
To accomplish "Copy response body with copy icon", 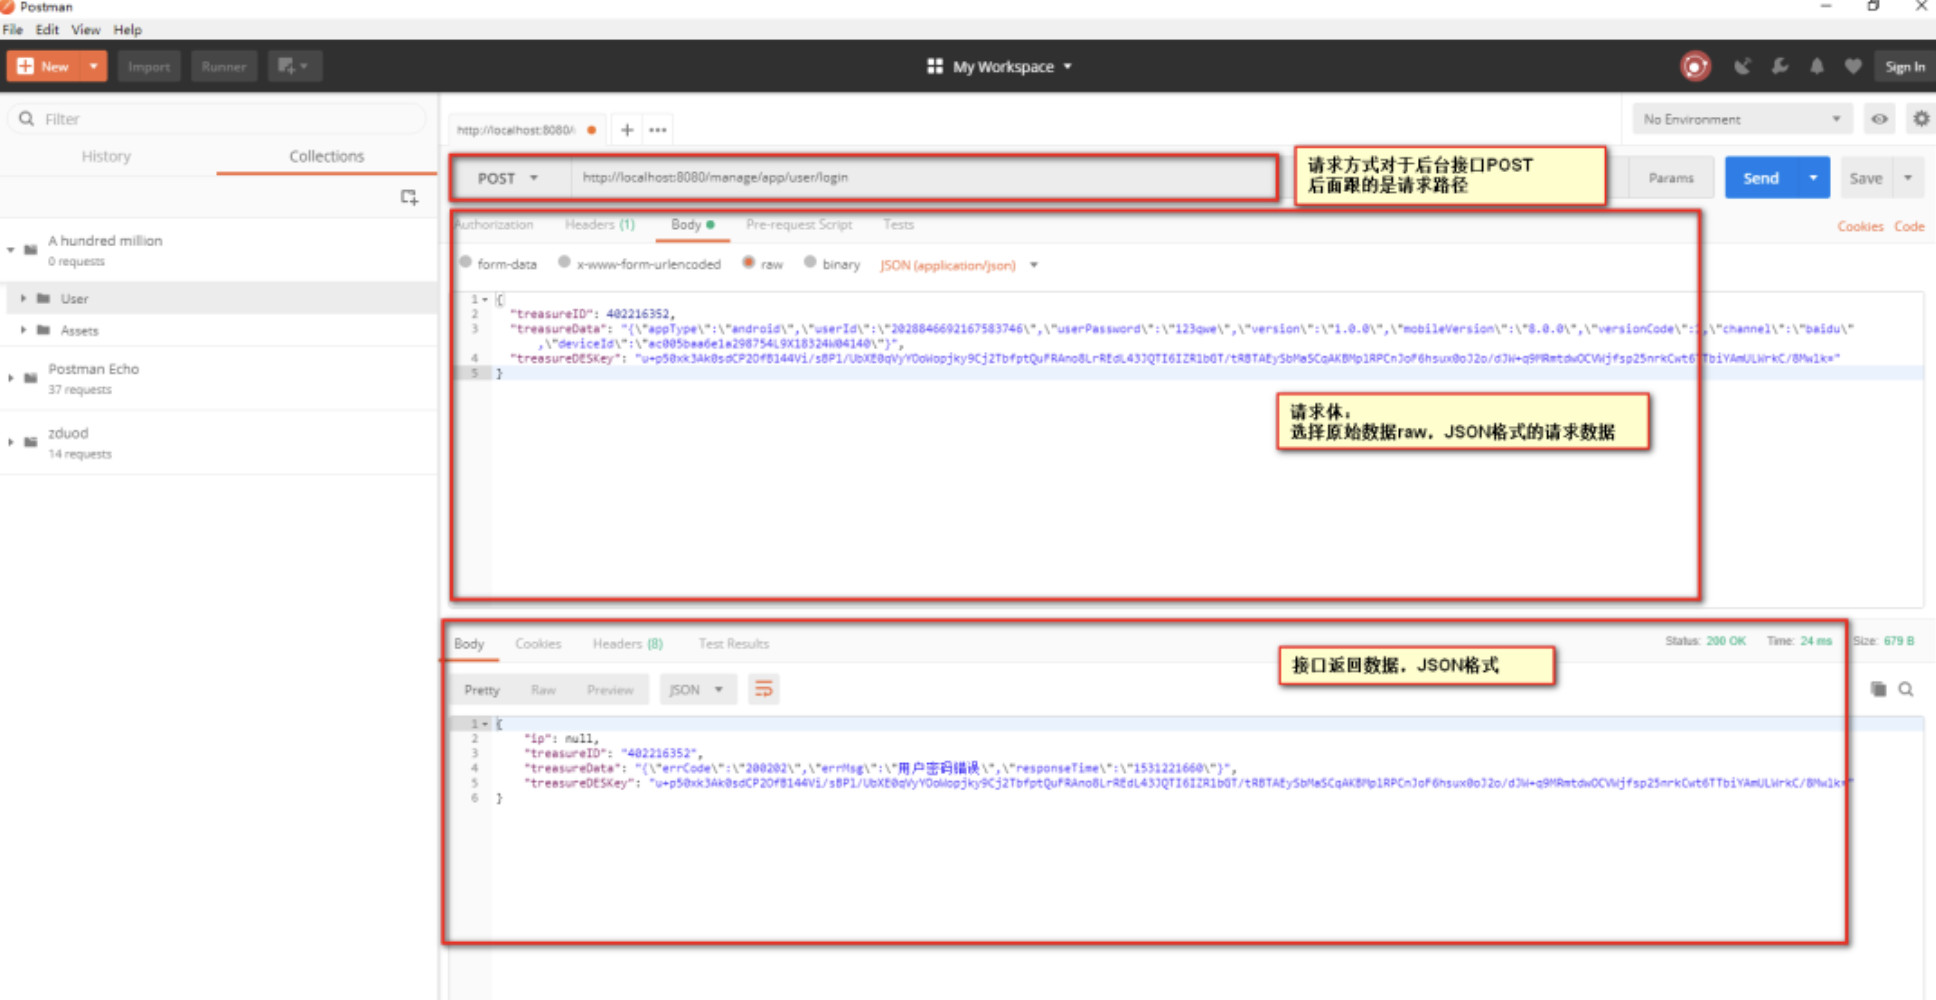I will (x=1879, y=689).
